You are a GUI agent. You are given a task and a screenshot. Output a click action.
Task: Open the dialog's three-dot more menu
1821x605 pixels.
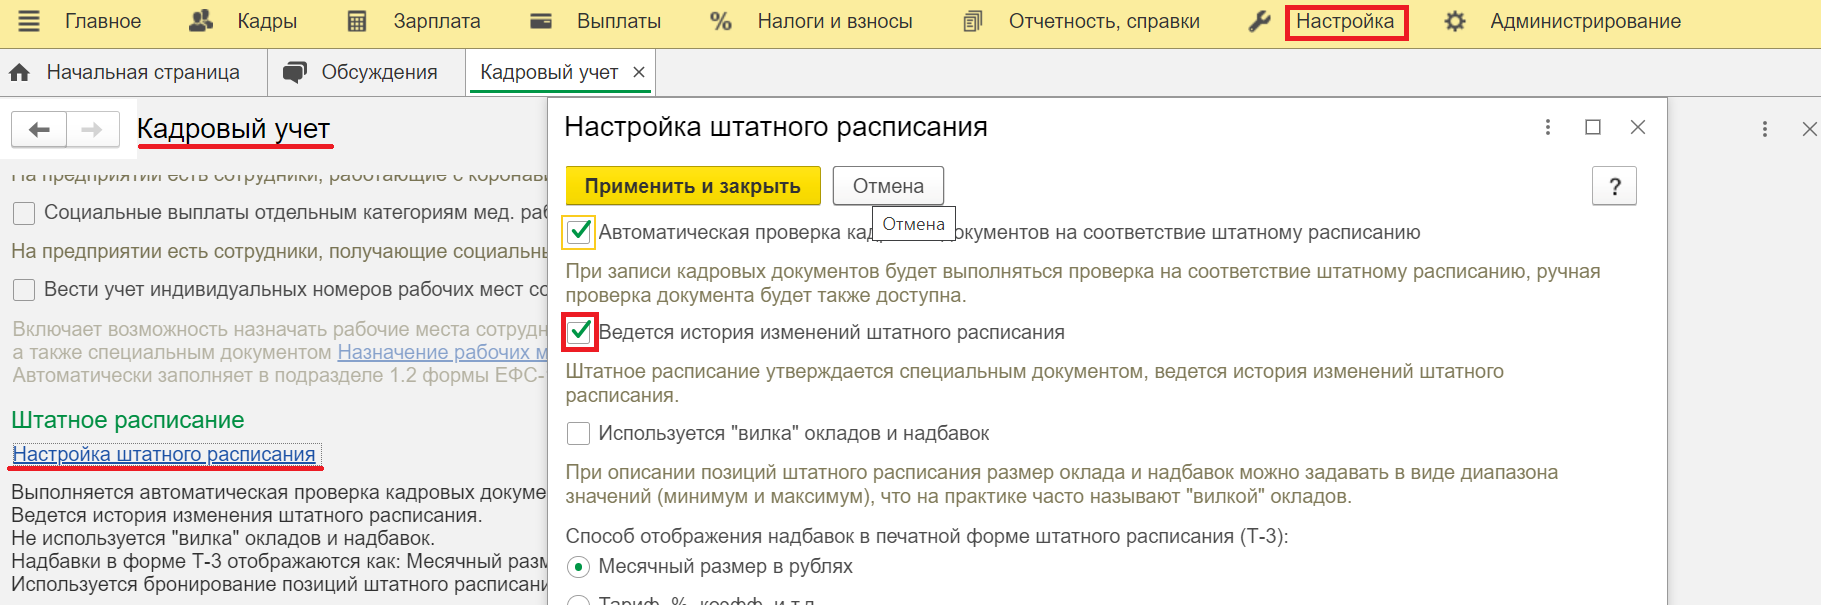[1548, 127]
